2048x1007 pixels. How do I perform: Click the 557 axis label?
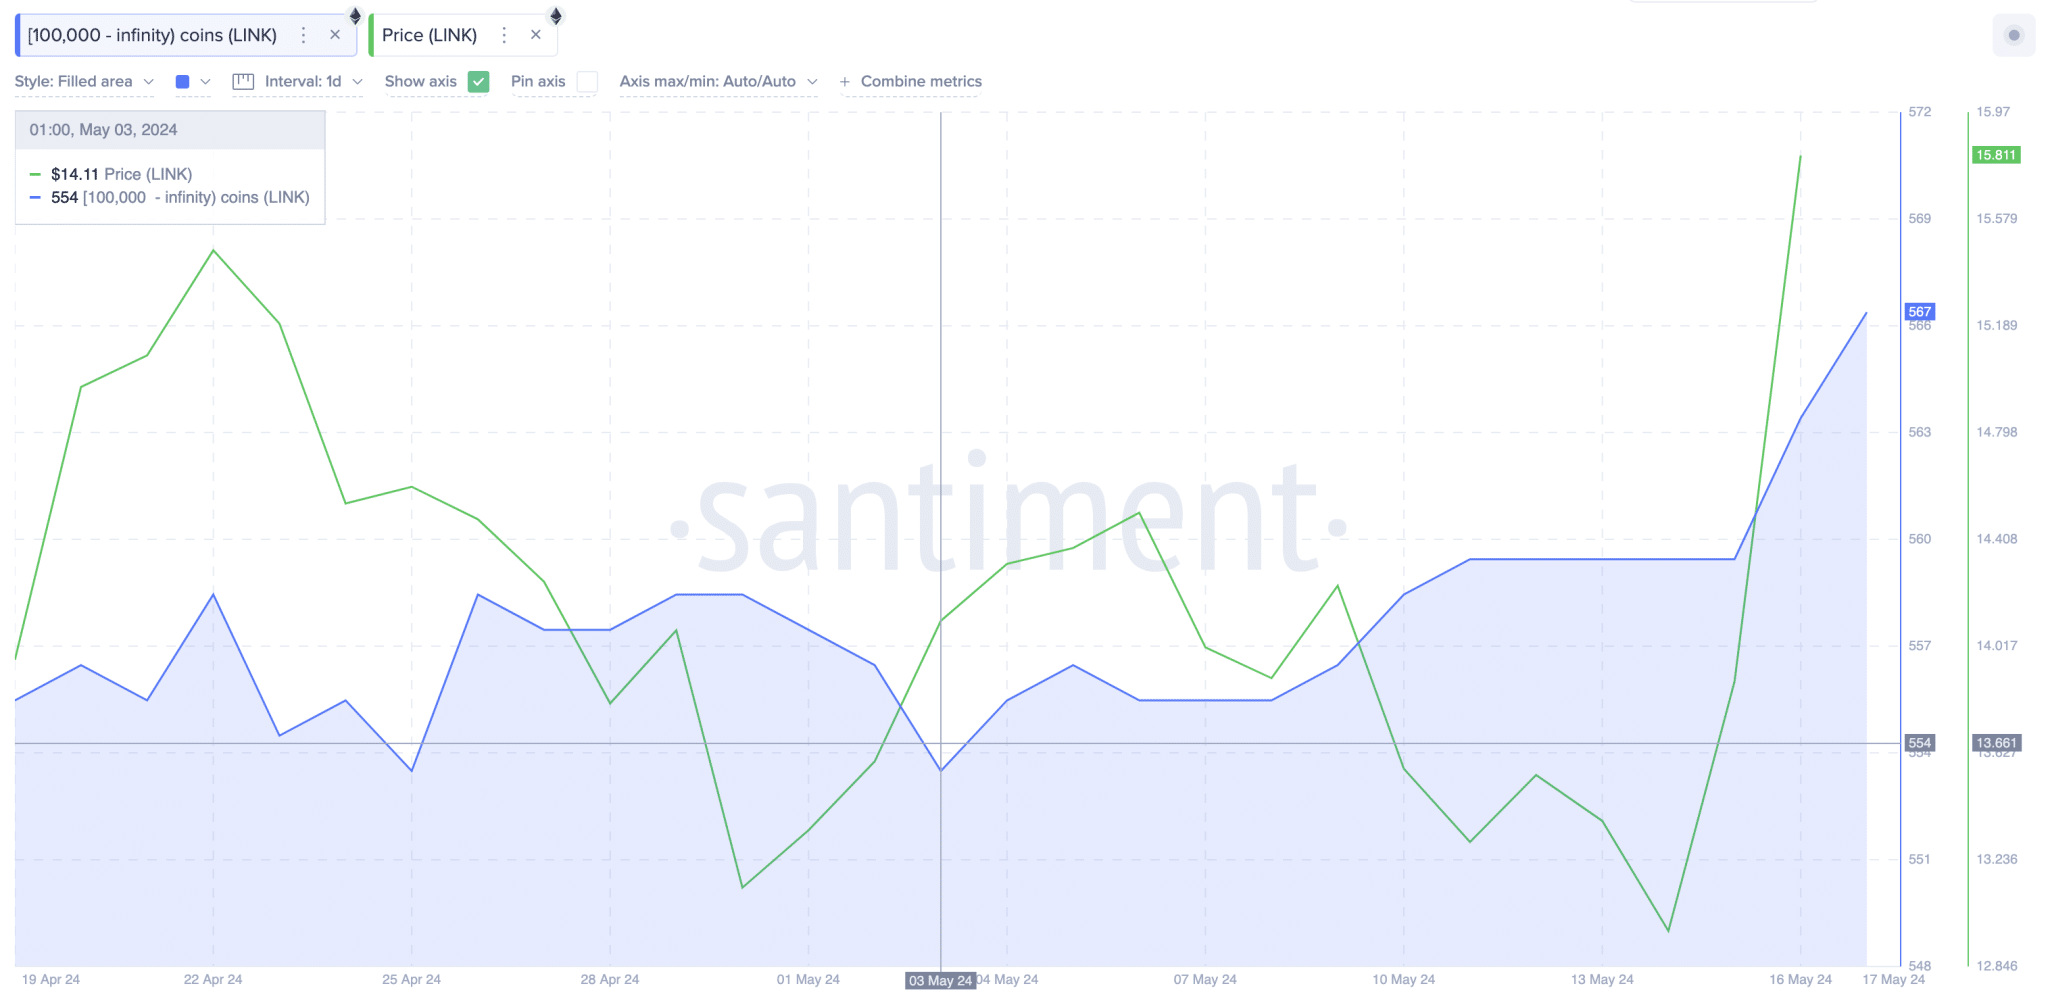click(1920, 646)
